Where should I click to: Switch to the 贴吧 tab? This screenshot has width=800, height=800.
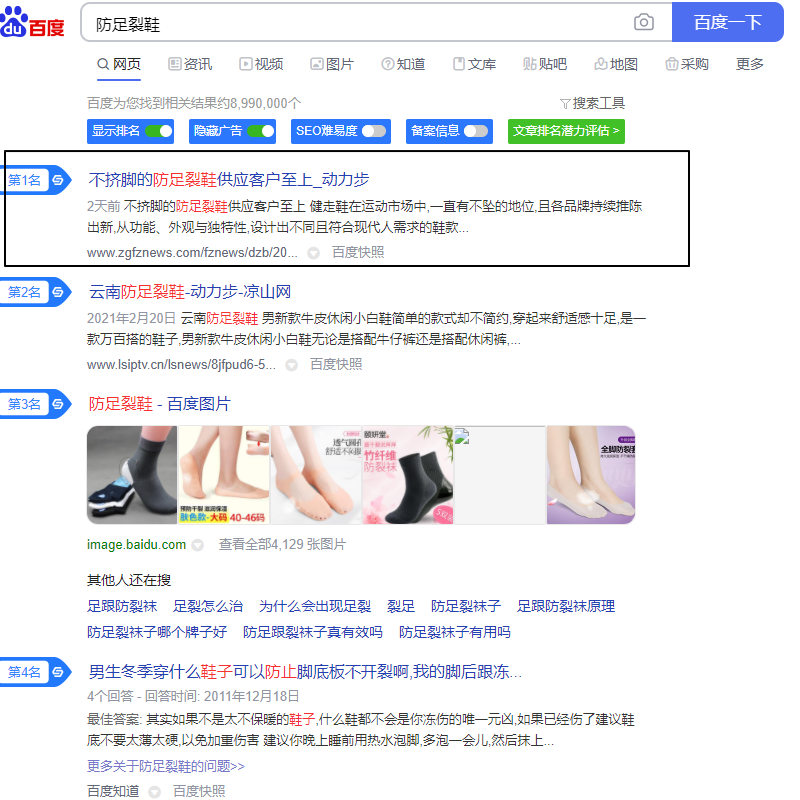(x=545, y=64)
